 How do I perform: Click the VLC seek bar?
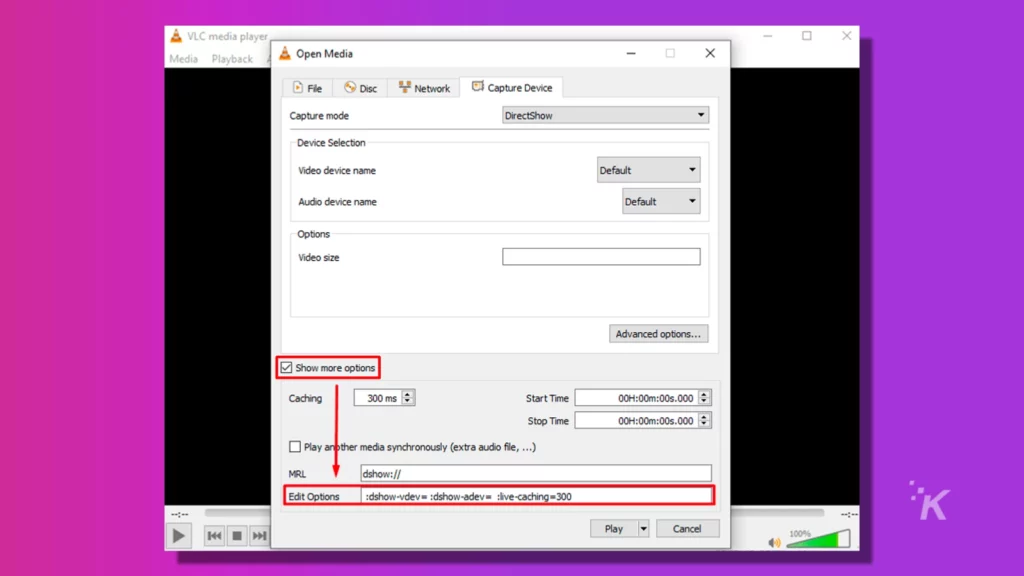513,513
